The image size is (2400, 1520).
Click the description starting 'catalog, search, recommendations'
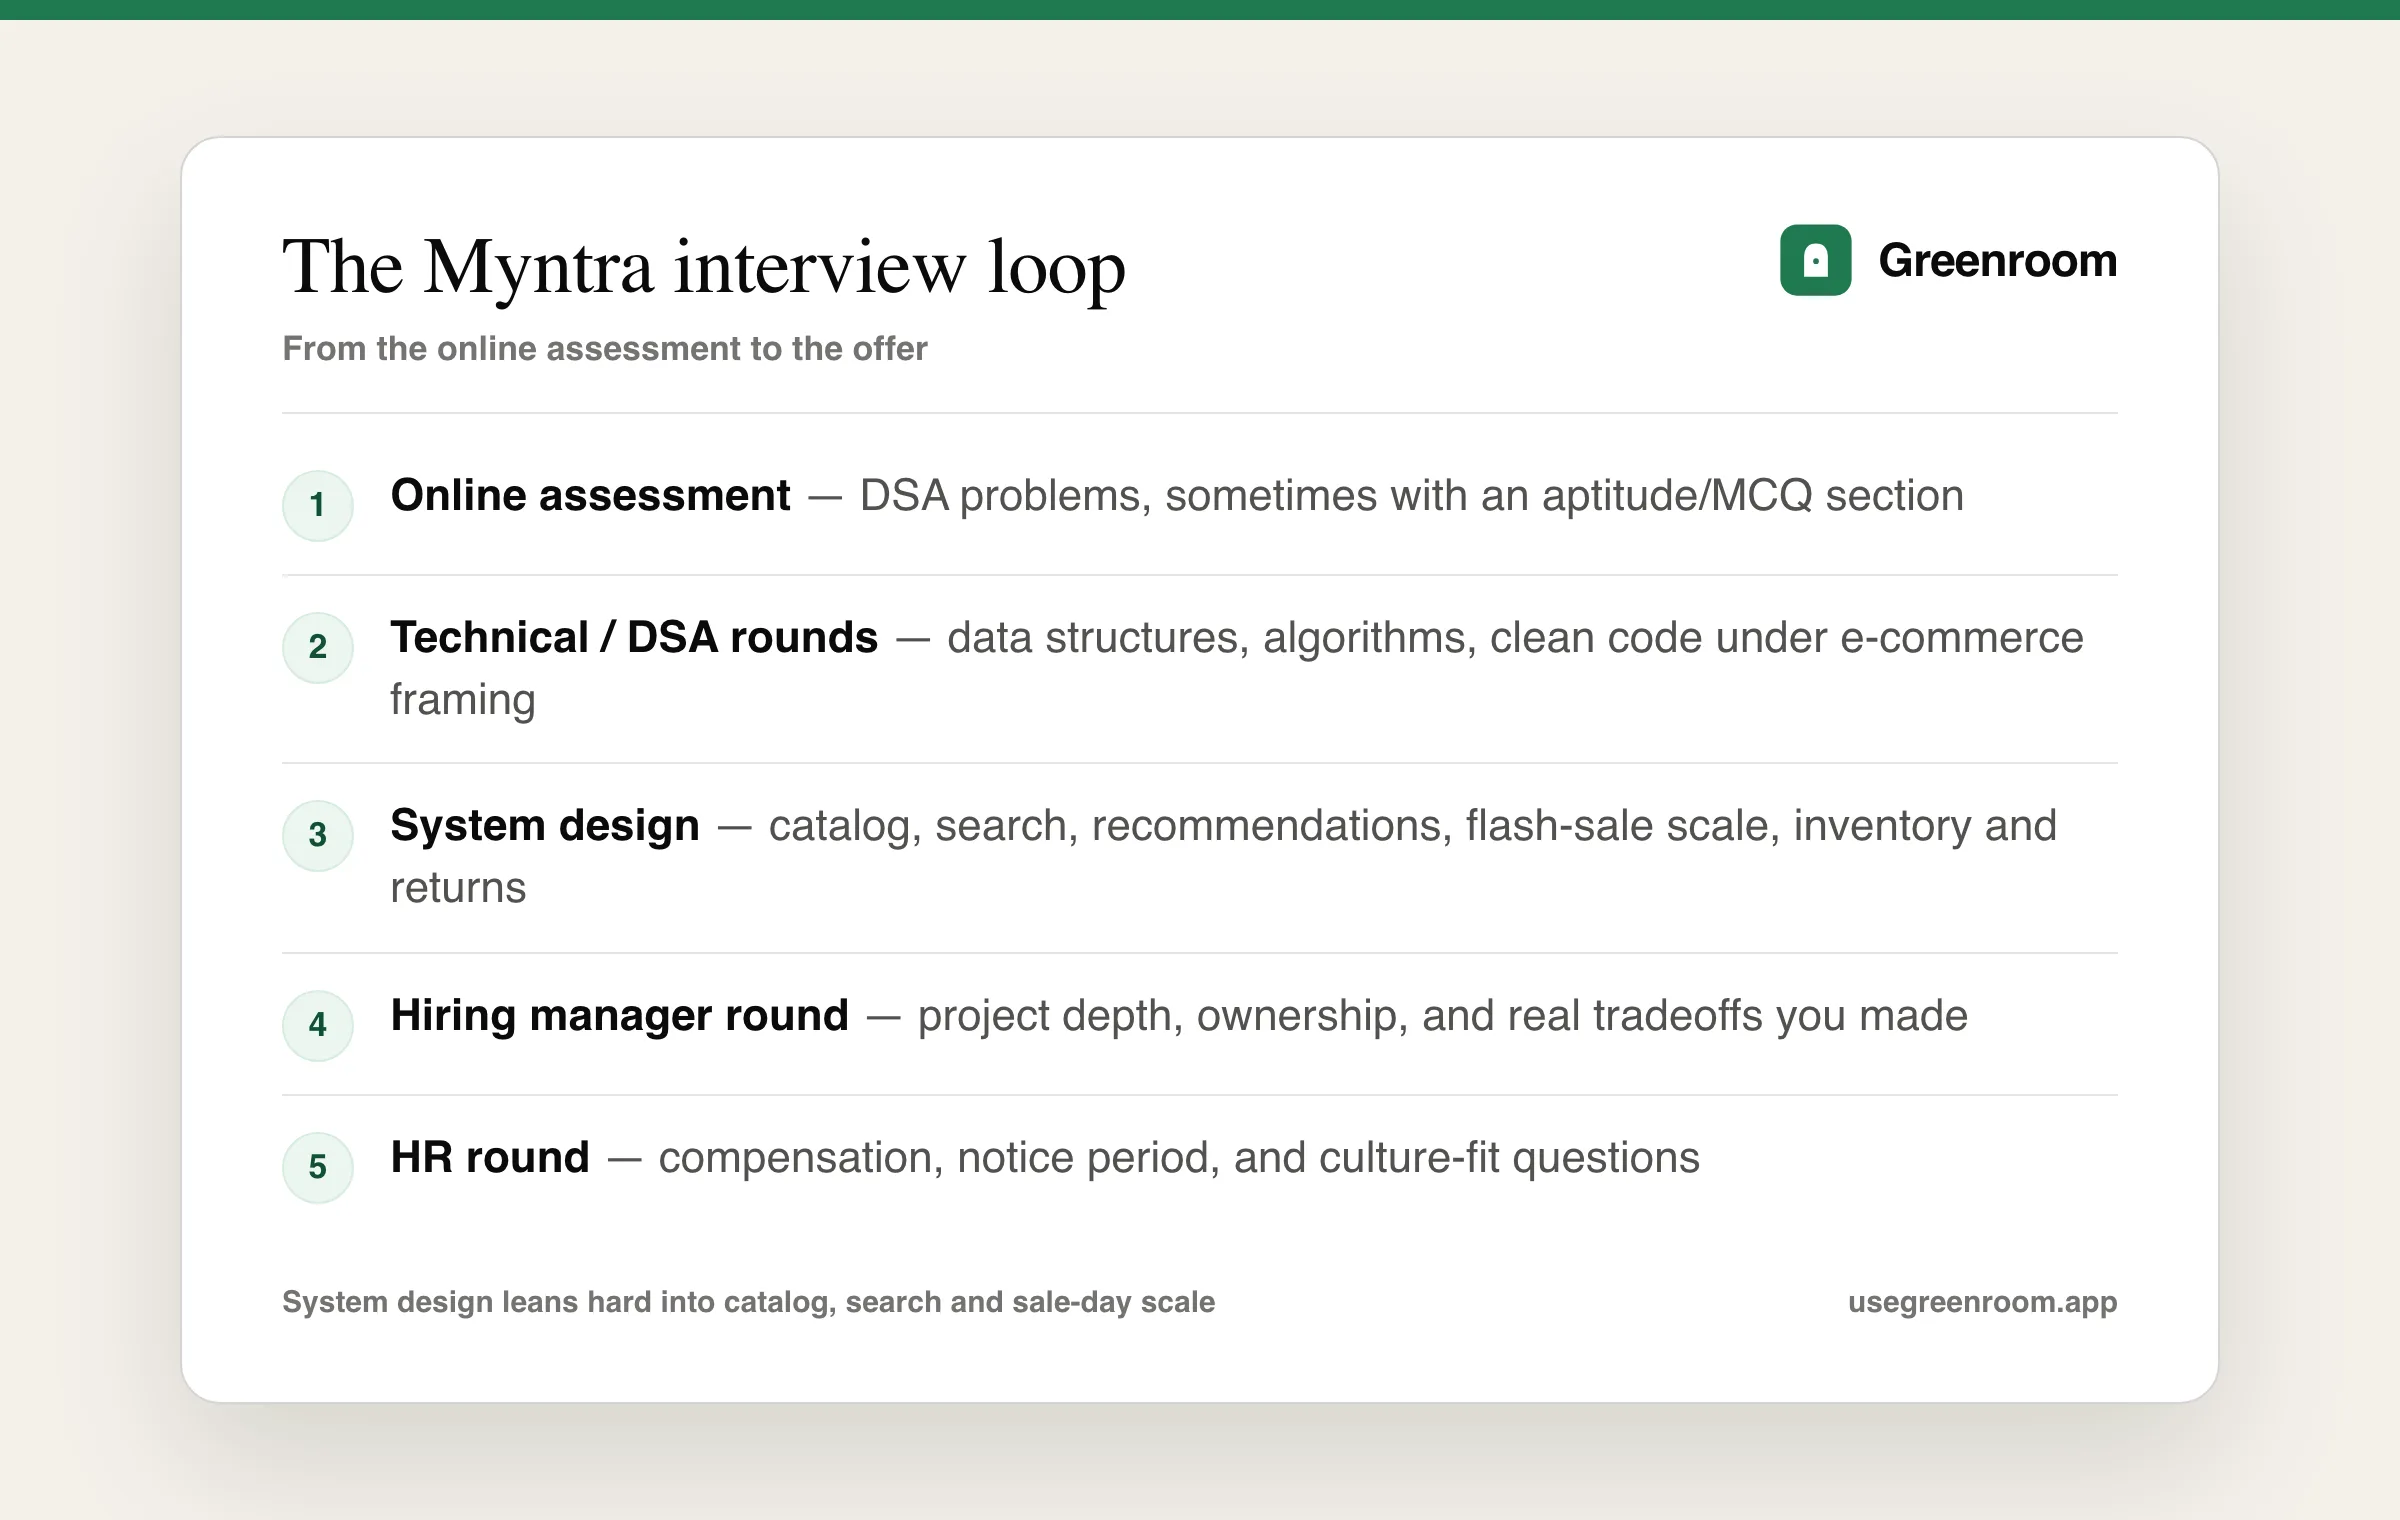(1224, 856)
